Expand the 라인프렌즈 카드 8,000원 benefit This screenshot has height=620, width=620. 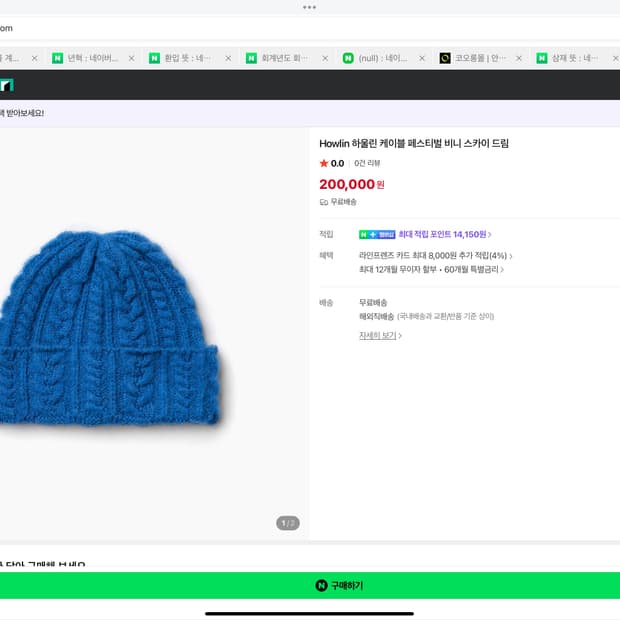pos(435,256)
